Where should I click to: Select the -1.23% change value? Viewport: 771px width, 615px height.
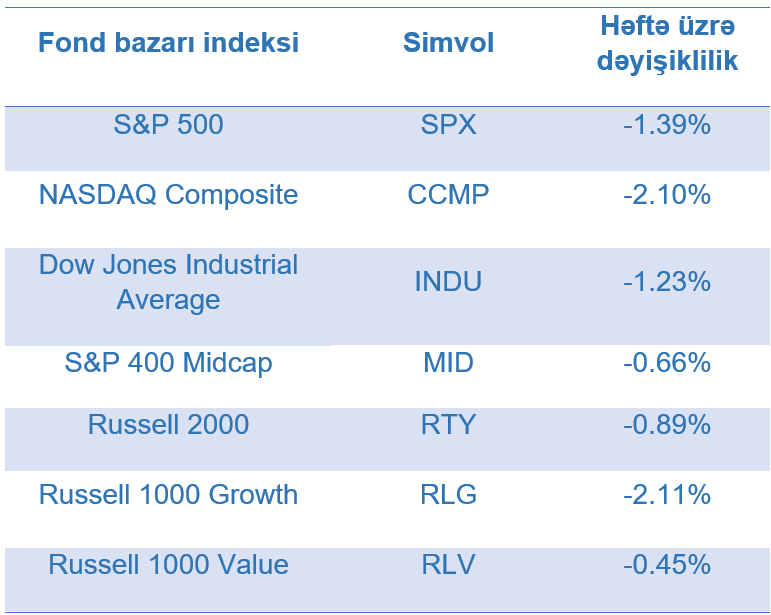click(x=666, y=282)
